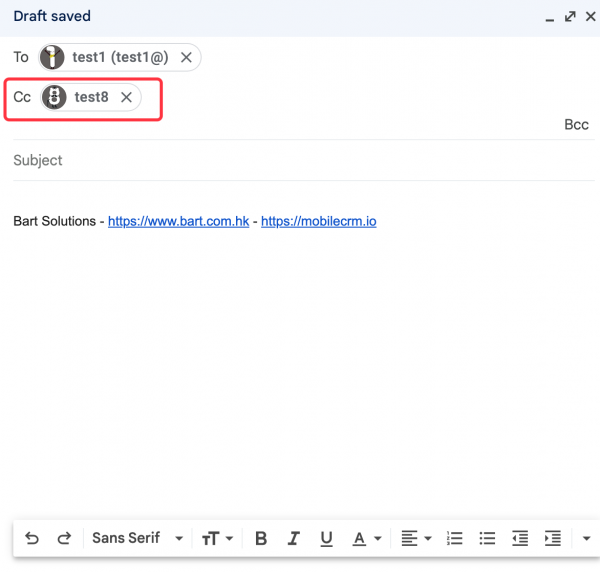The height and width of the screenshot is (572, 600).
Task: Undo the last edit
Action: [32, 538]
